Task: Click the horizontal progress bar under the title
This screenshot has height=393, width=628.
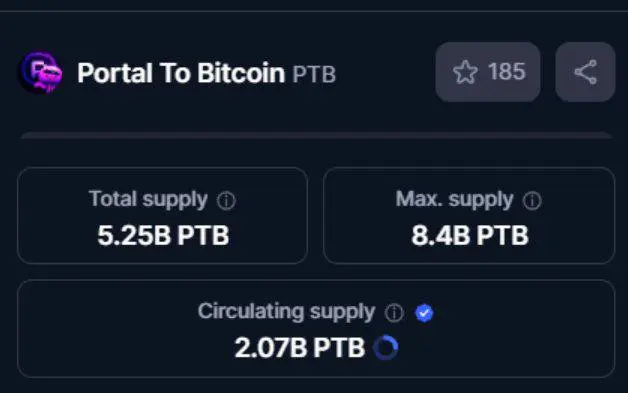Action: [316, 135]
